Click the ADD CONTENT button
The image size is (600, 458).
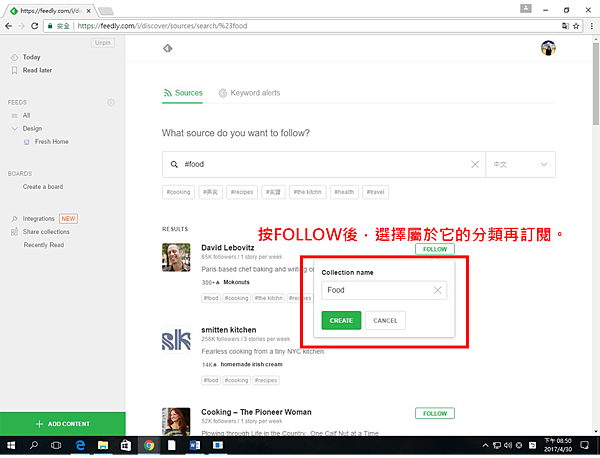pyautogui.click(x=63, y=424)
